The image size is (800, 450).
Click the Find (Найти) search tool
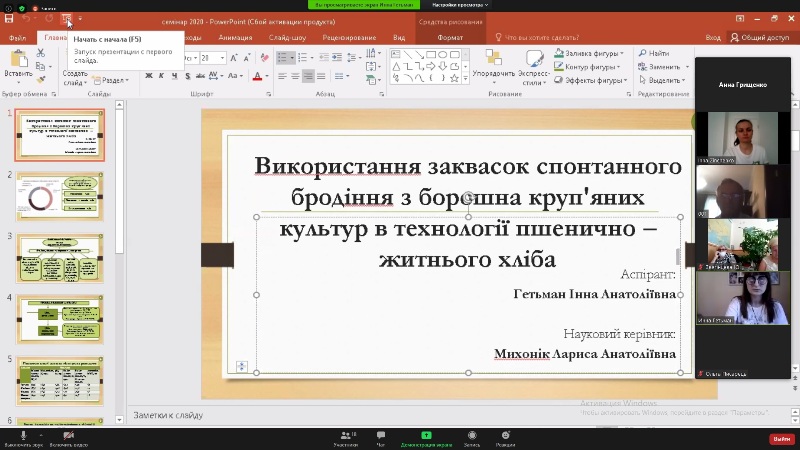click(x=653, y=53)
